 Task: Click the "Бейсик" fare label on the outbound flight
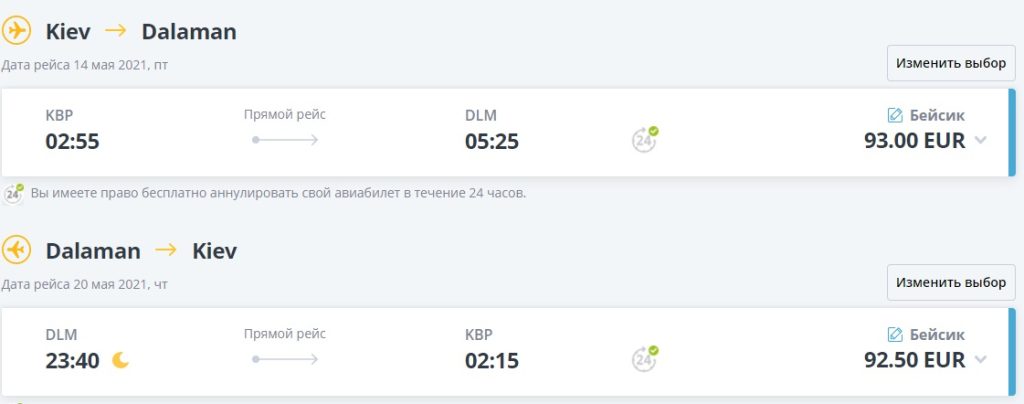[x=937, y=116]
